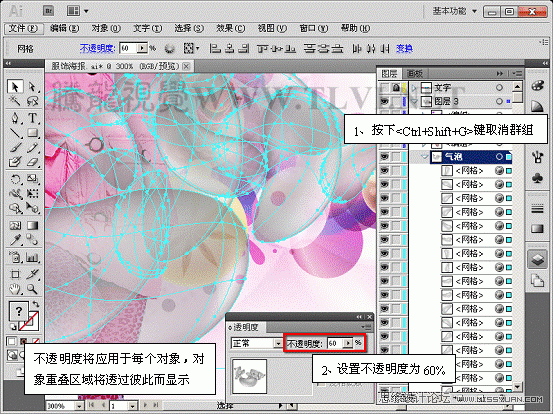Screen dimensions: 553x414
Task: Select the Gradient tool
Action: (32, 225)
